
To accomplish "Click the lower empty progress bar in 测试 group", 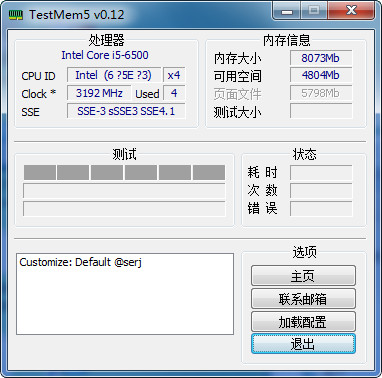I will 124,209.
